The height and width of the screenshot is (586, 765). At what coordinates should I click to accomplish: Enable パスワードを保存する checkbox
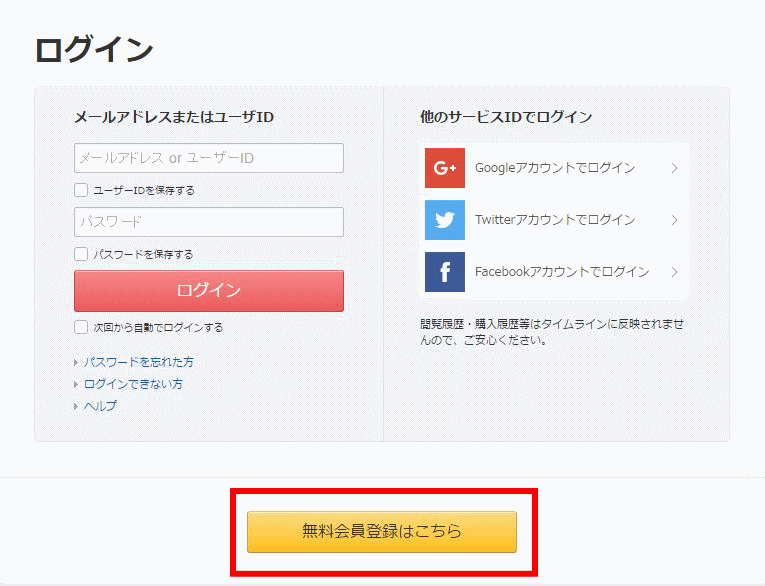coord(81,254)
